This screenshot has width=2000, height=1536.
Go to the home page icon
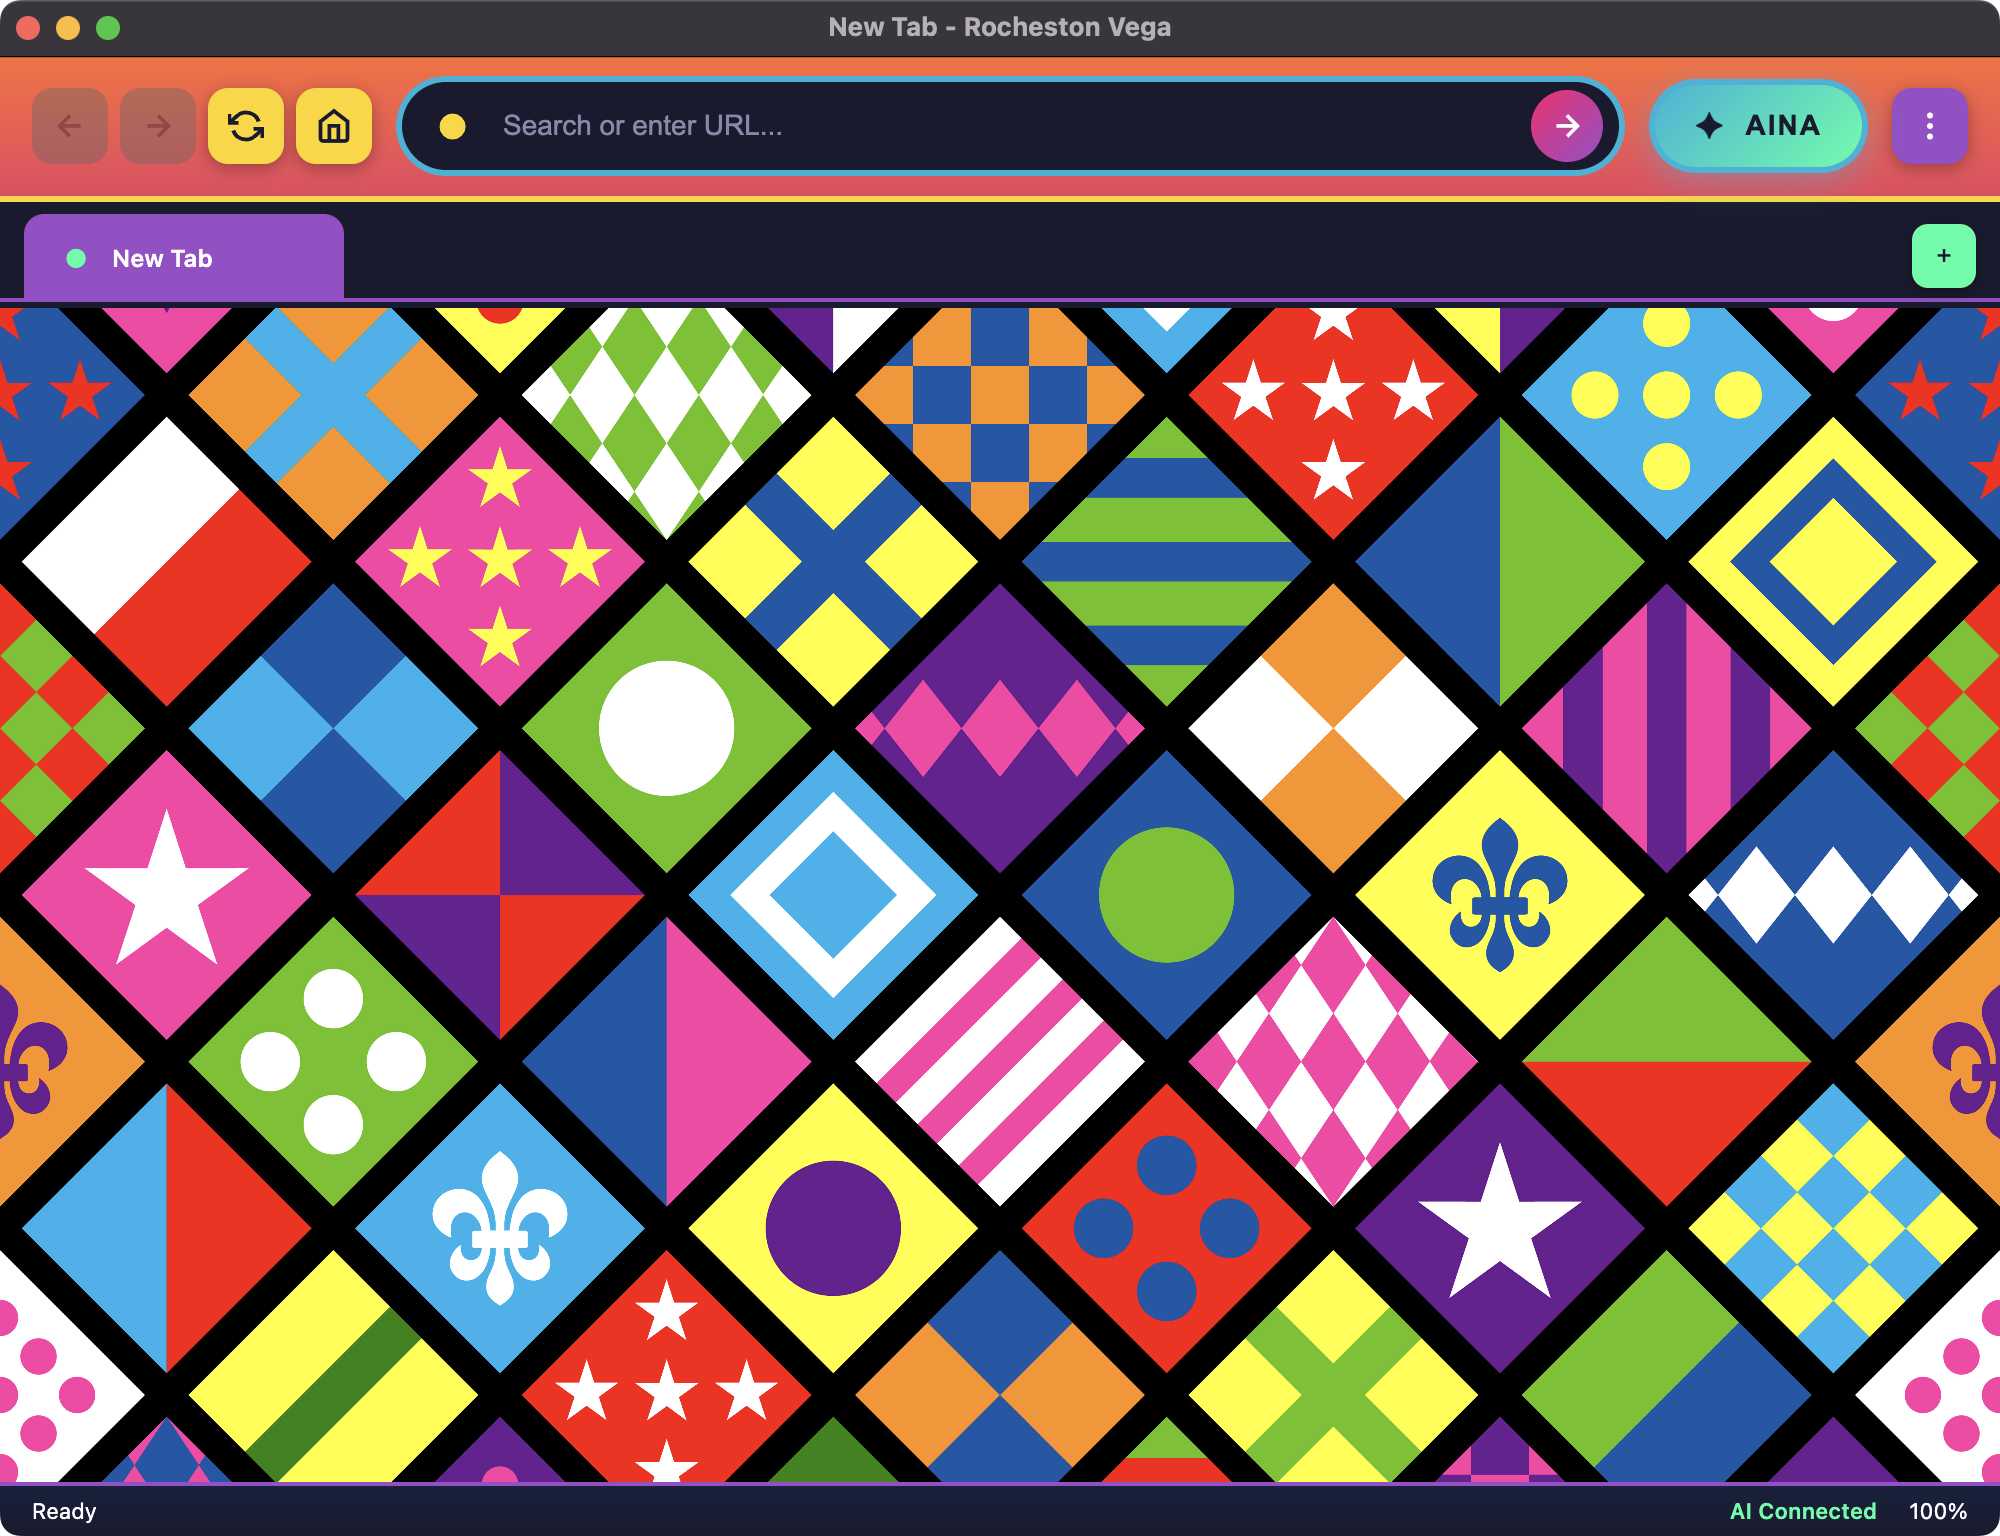click(334, 126)
